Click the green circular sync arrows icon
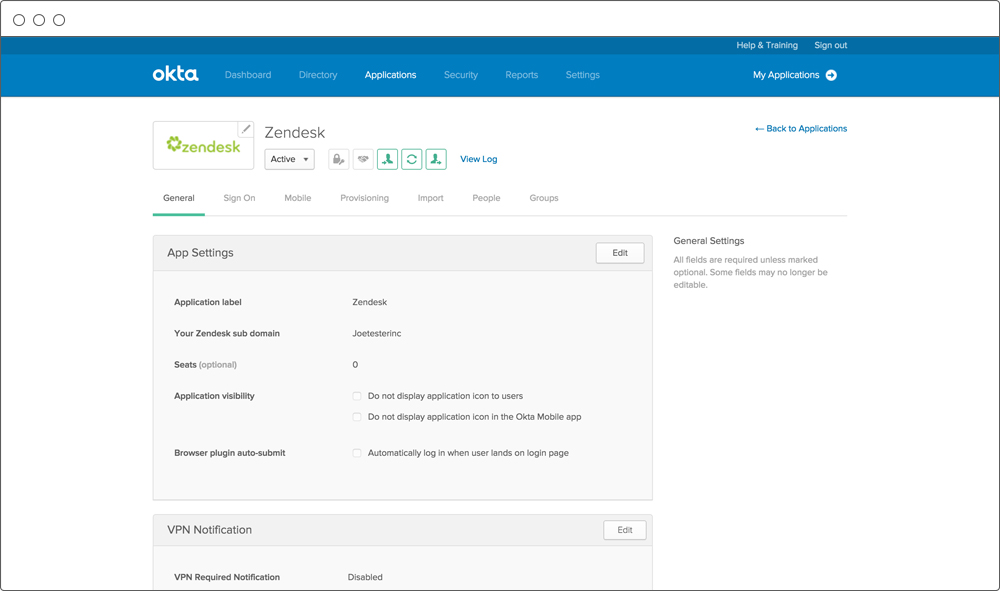The width and height of the screenshot is (1000, 591). pyautogui.click(x=411, y=159)
